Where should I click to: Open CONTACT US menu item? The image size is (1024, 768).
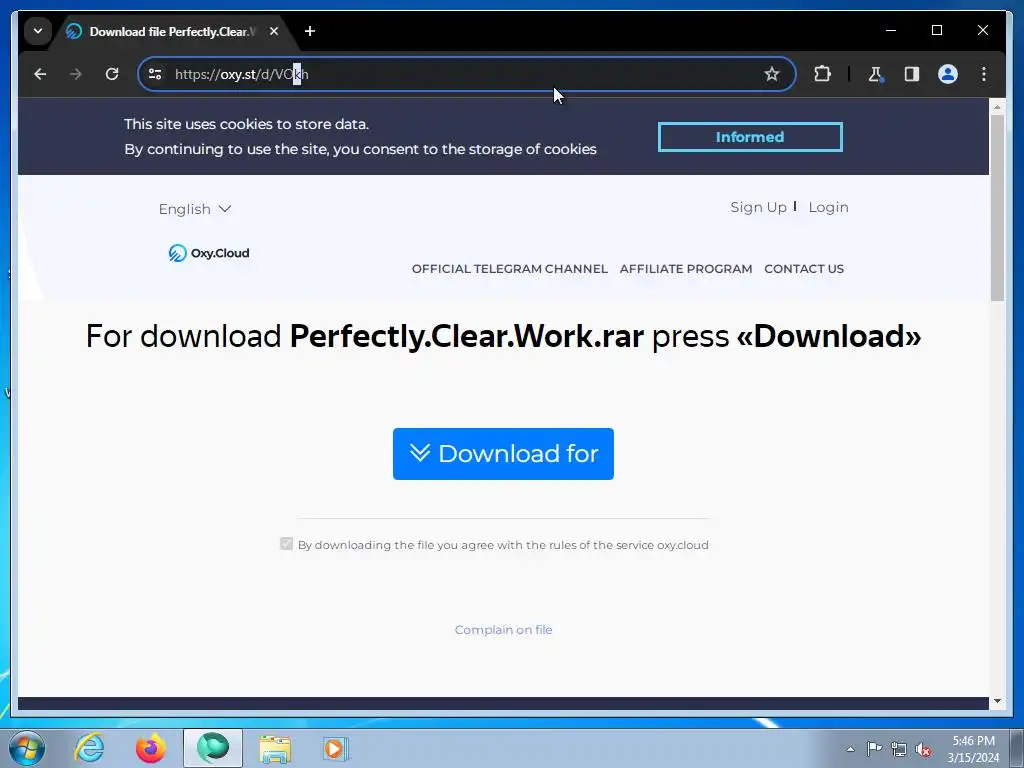[804, 269]
